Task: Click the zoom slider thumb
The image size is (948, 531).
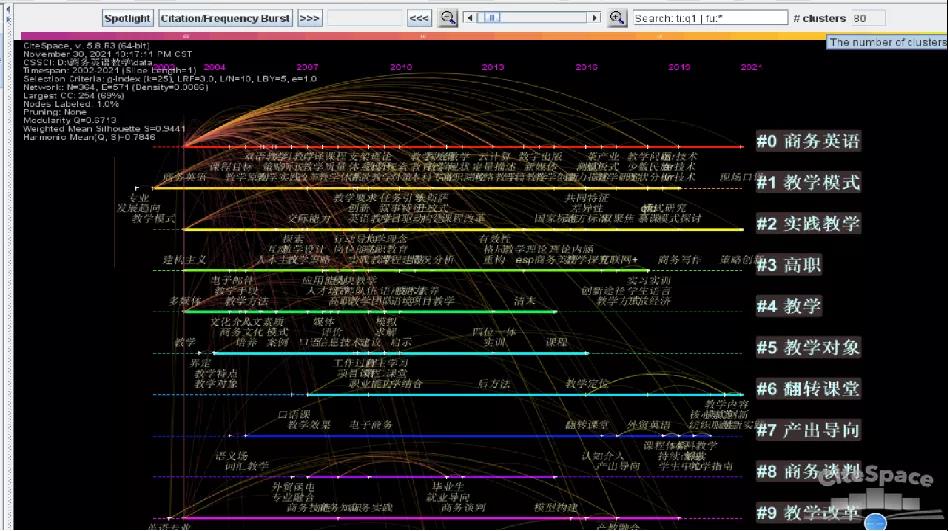Action: (490, 18)
